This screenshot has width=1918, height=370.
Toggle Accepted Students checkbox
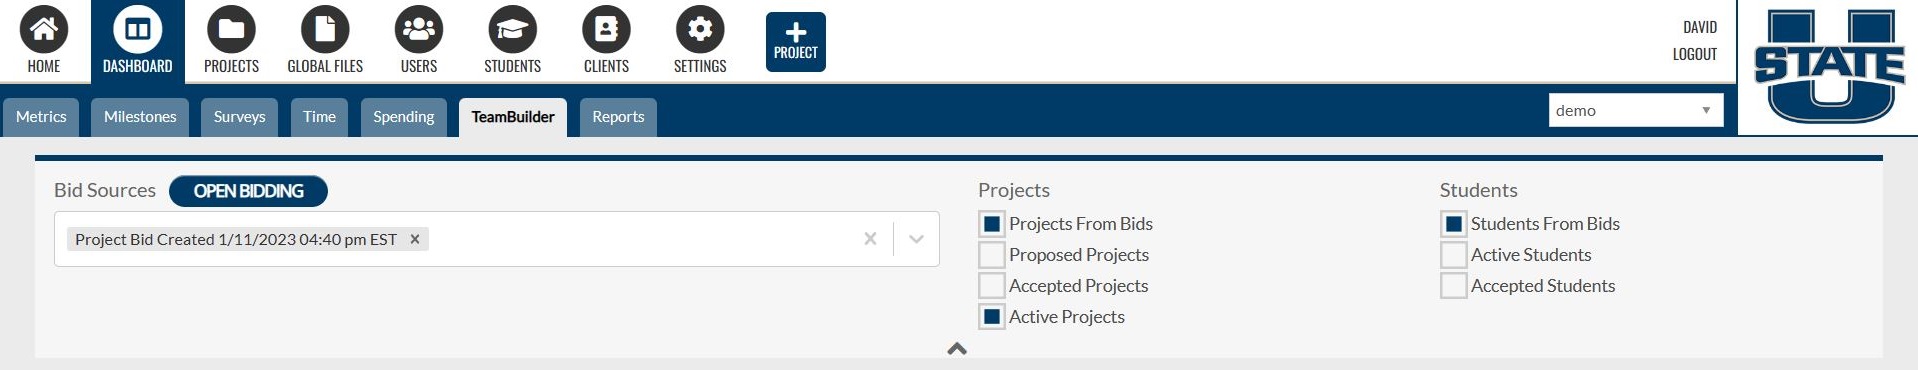pyautogui.click(x=1454, y=286)
